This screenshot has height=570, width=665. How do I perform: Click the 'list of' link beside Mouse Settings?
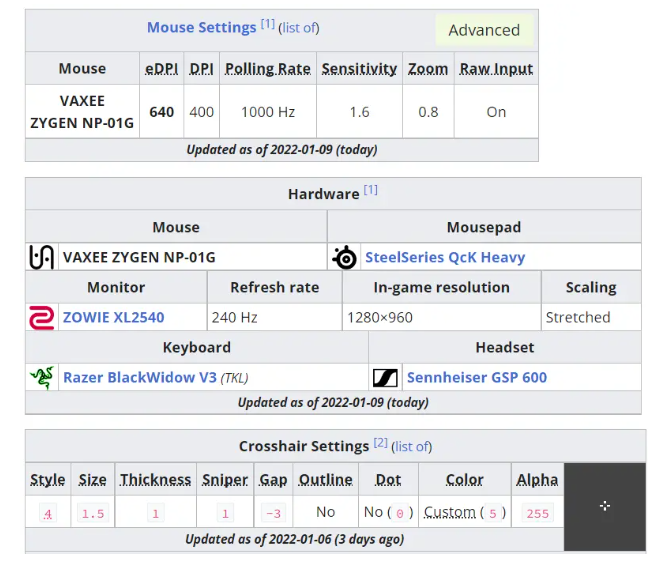click(300, 28)
